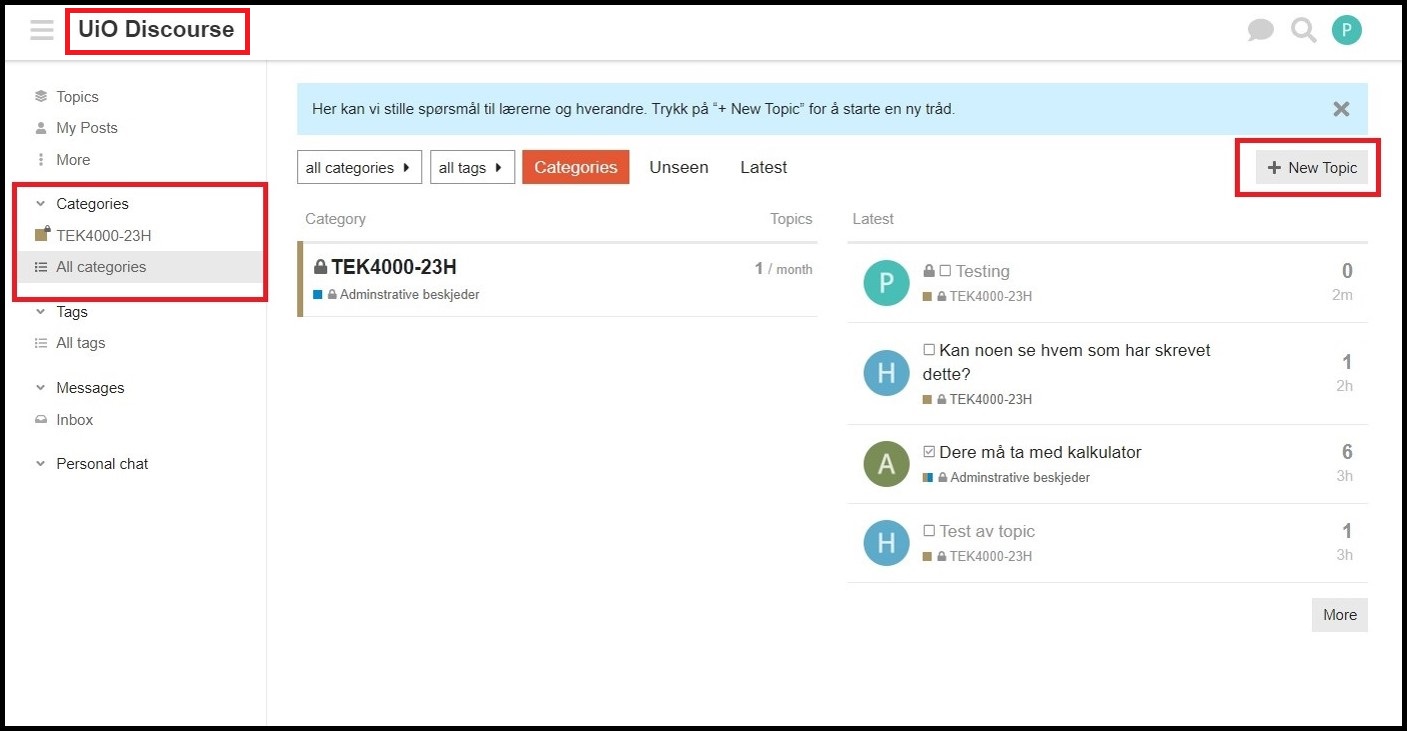Click reply count 6 on kalkulator topic

(1347, 452)
